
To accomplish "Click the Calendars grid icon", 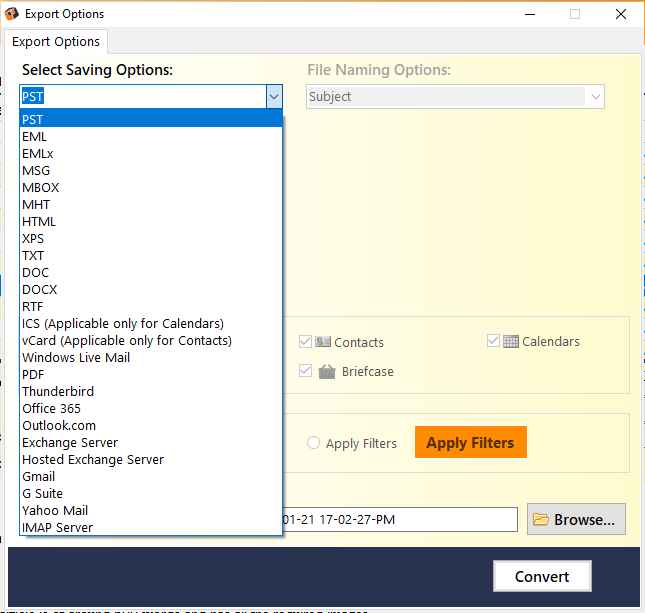I will pos(510,341).
